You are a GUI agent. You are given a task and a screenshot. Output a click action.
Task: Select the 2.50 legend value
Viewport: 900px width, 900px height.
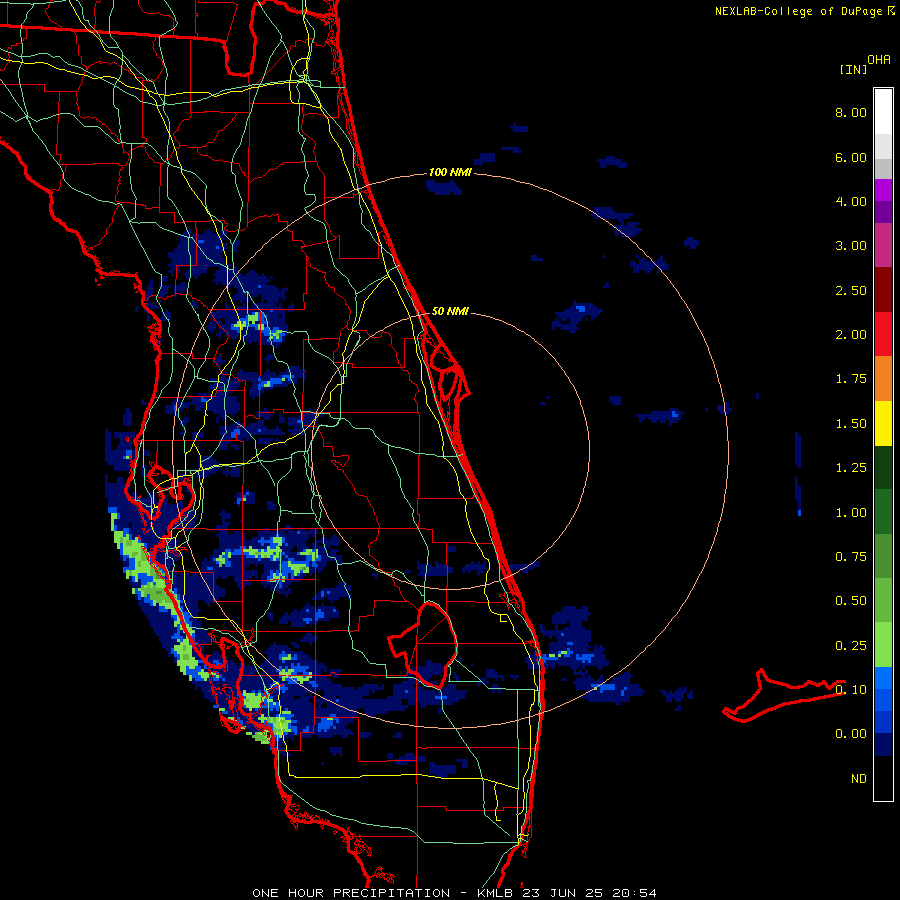pos(851,290)
